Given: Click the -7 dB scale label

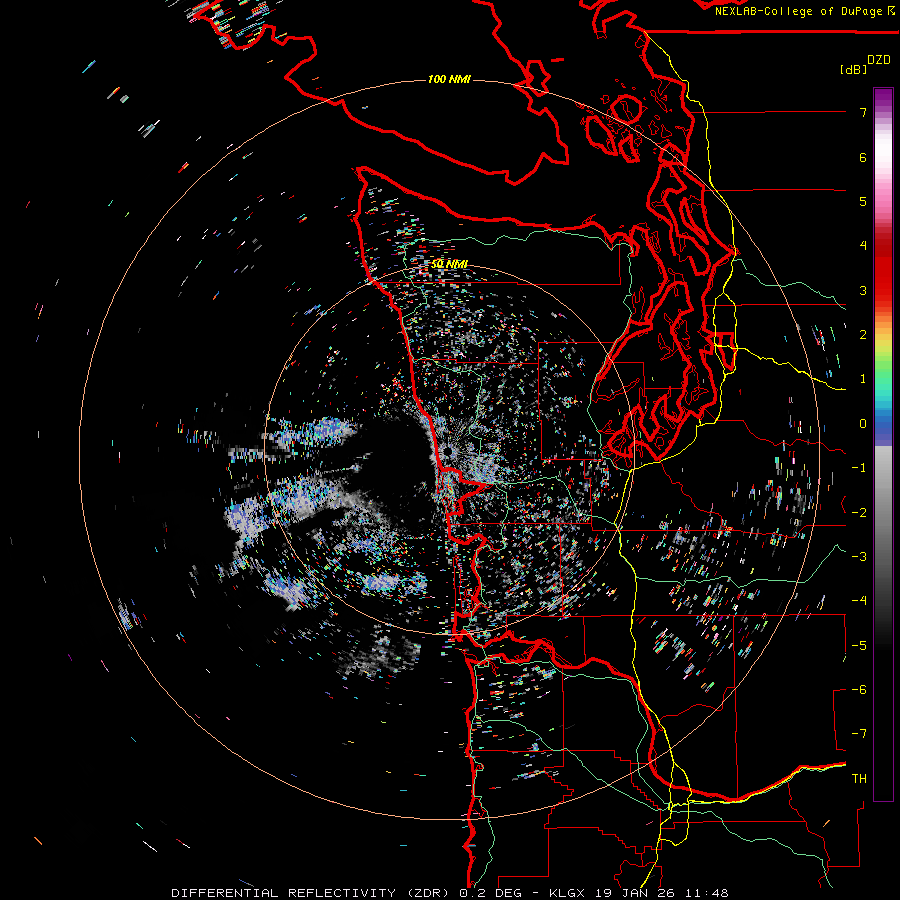Looking at the screenshot, I should 859,734.
